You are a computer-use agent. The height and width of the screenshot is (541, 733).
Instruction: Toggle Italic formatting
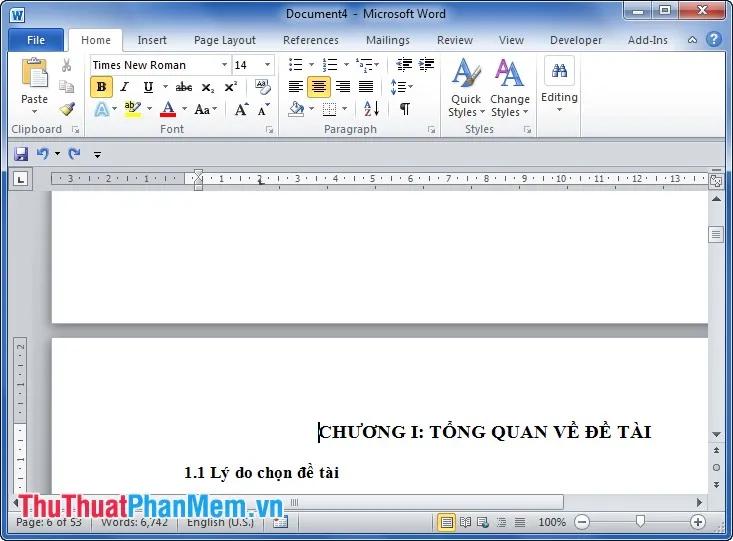click(x=124, y=87)
